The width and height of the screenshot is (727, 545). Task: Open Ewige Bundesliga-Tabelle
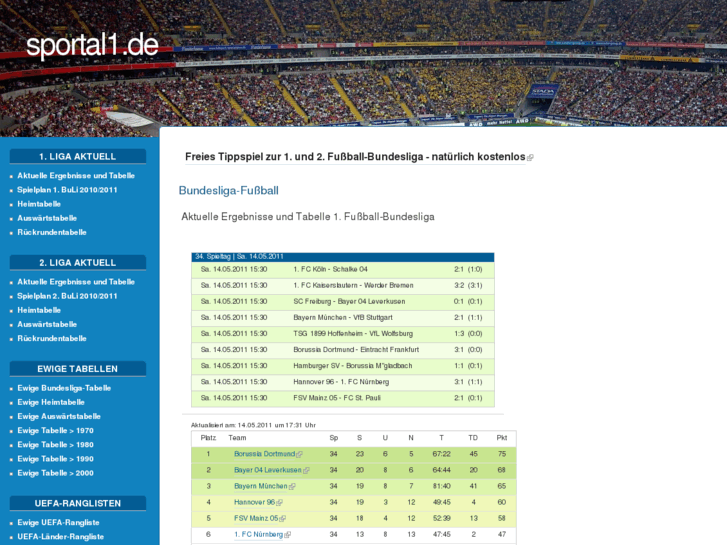64,388
